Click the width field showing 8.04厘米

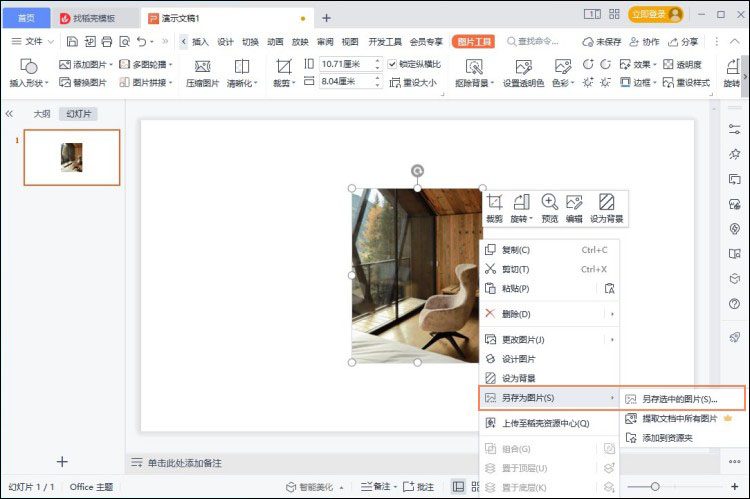coord(351,82)
